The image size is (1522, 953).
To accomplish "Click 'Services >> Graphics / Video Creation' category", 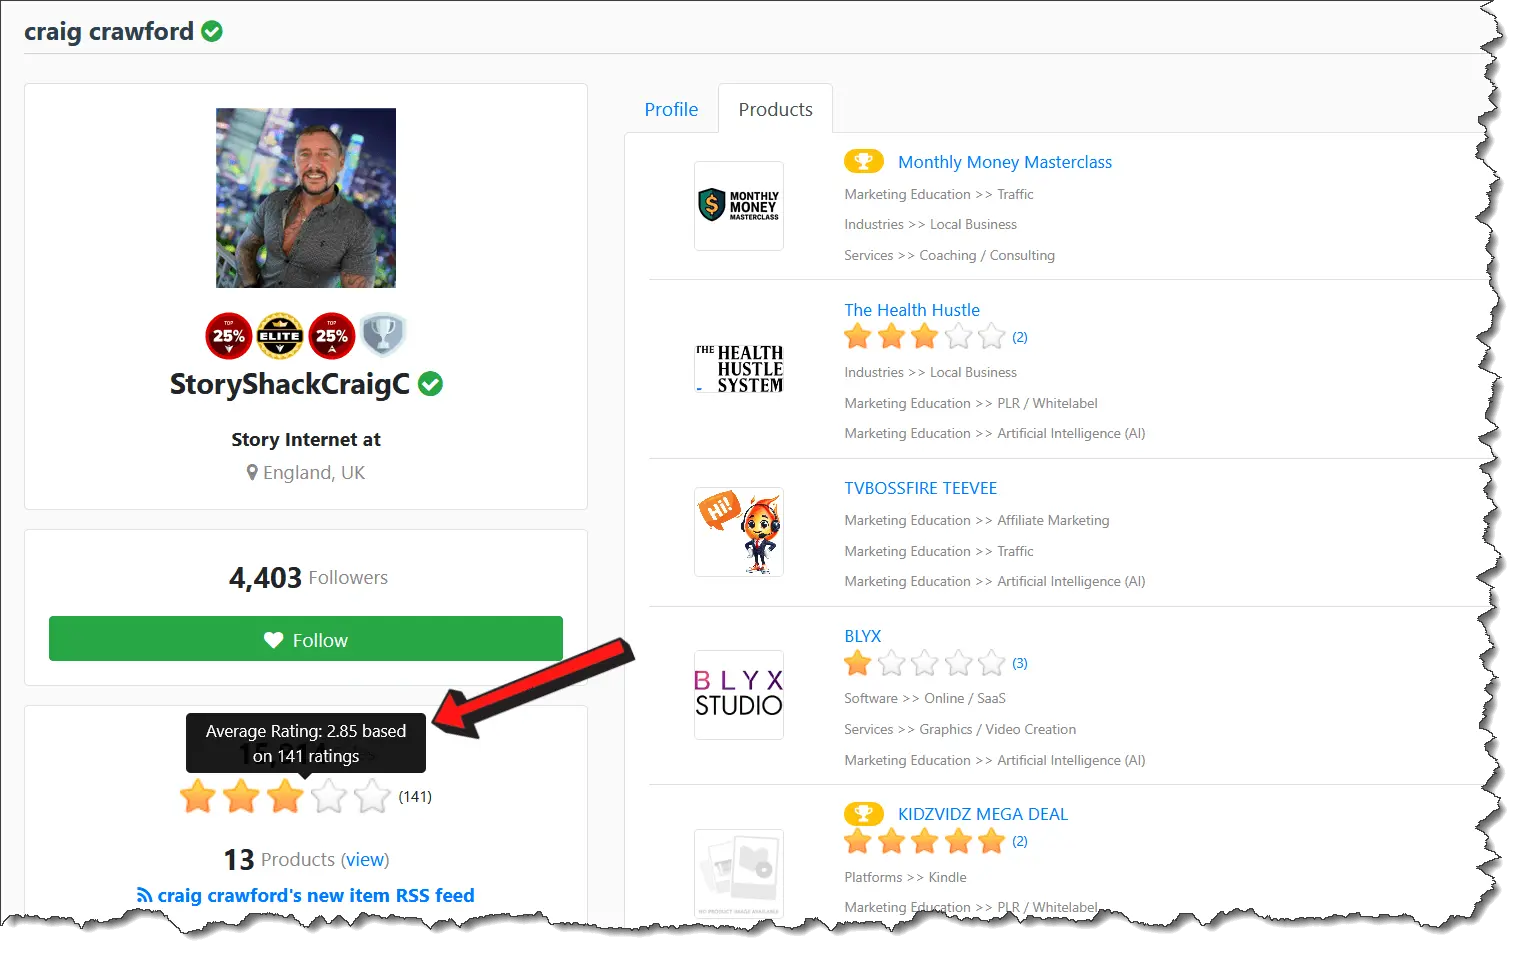I will click(960, 729).
